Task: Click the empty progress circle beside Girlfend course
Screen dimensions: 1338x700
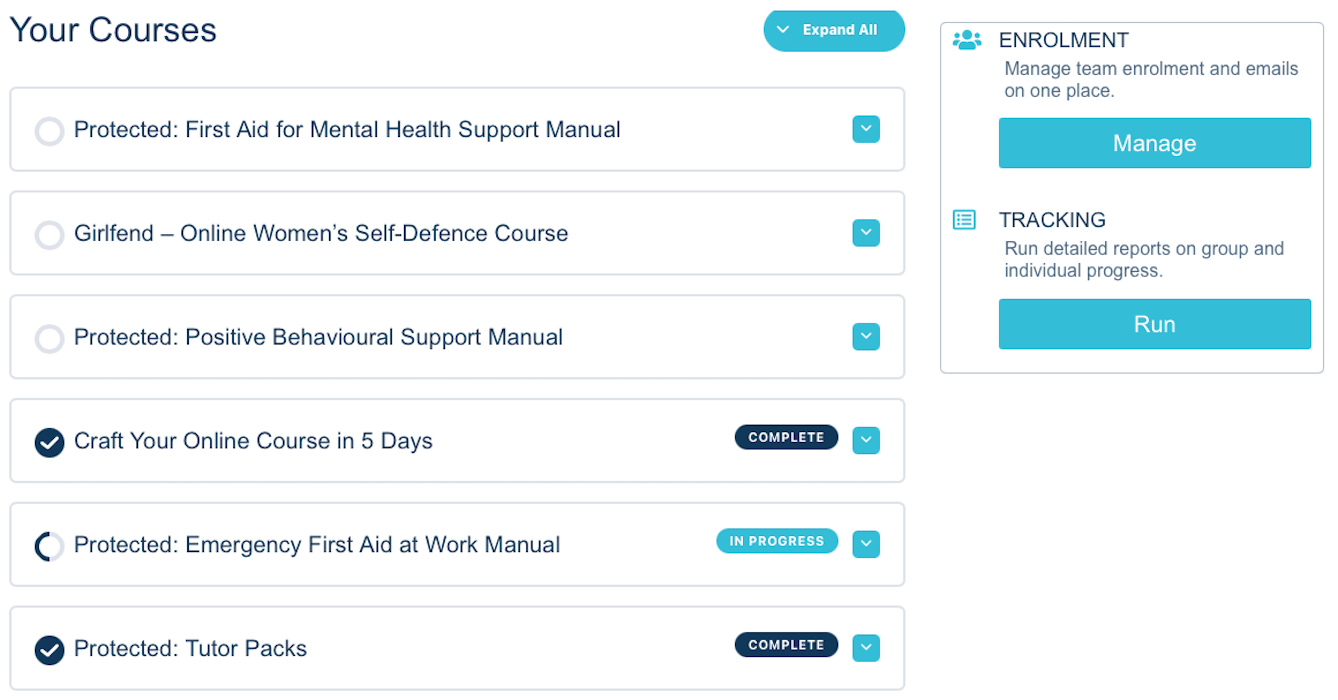Action: tap(49, 235)
